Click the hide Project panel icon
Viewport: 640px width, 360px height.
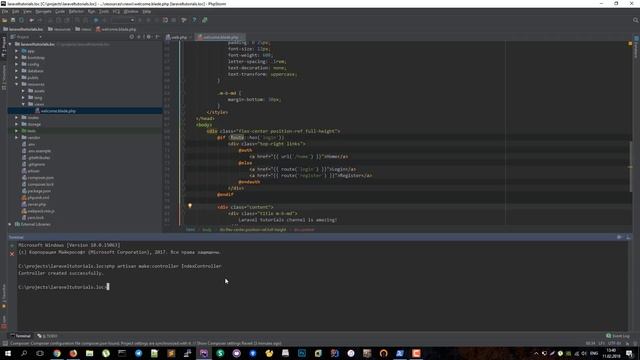(x=157, y=37)
